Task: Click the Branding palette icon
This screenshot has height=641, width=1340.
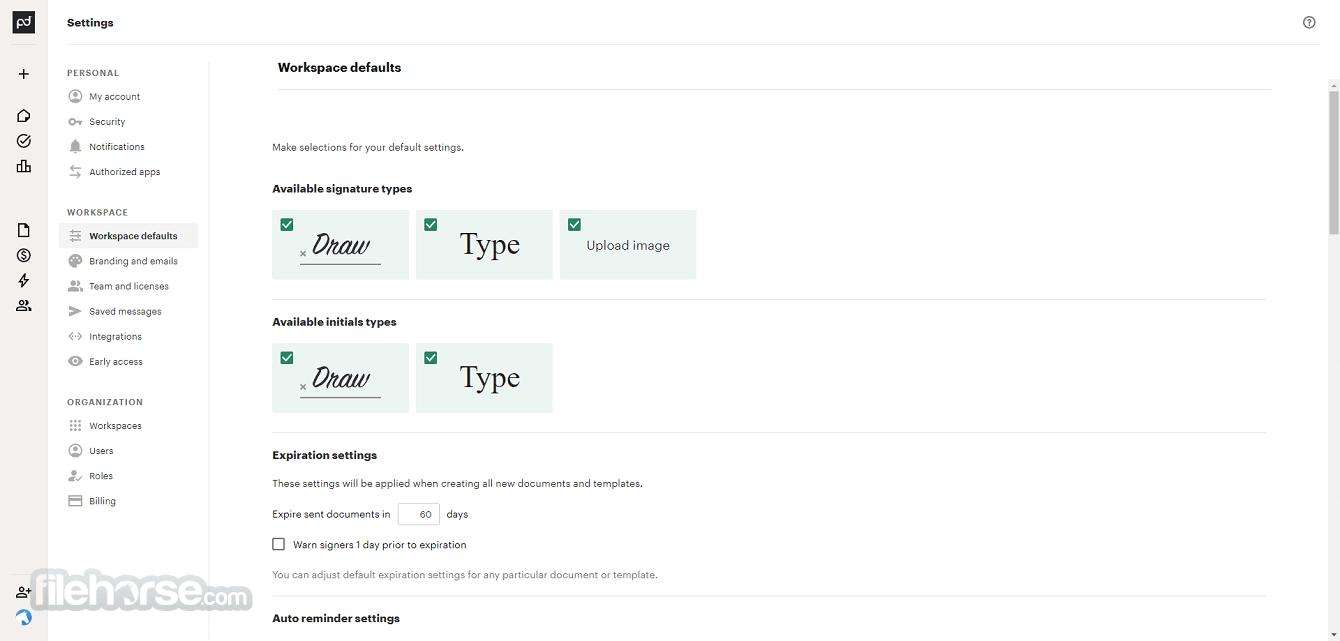Action: click(75, 261)
